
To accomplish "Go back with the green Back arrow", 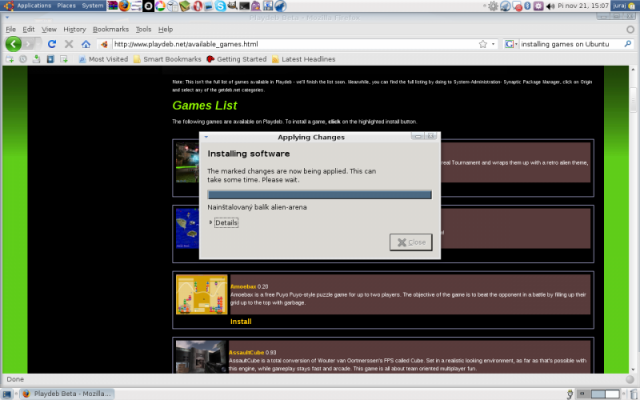I will (x=13, y=44).
